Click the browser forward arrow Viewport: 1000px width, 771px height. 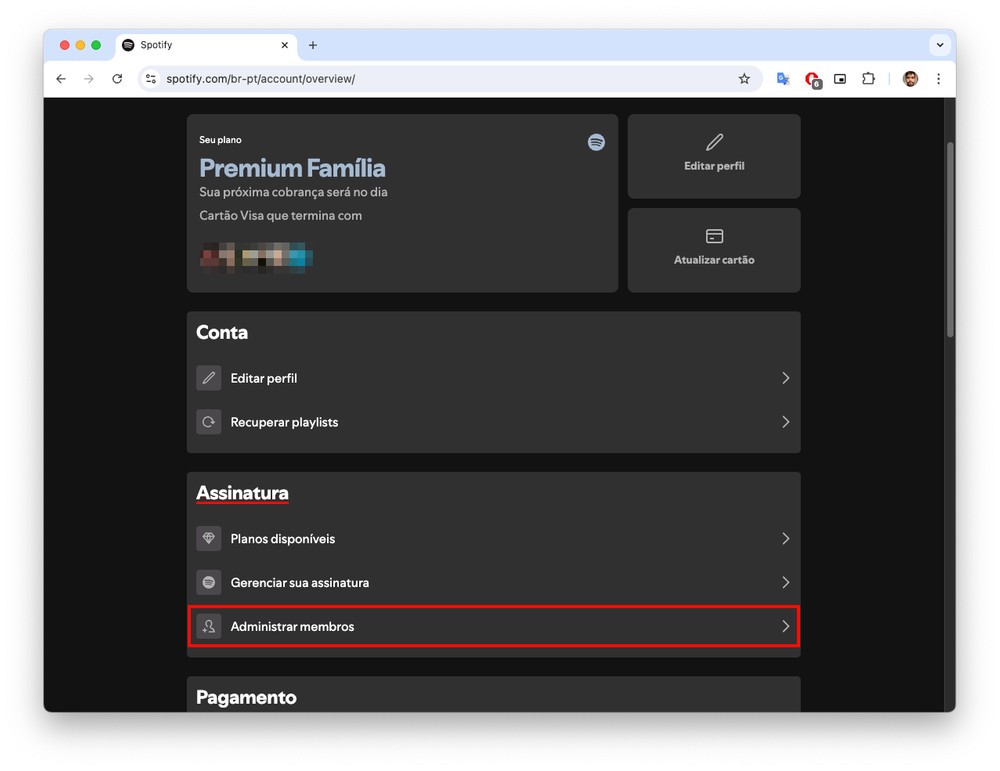pyautogui.click(x=89, y=79)
